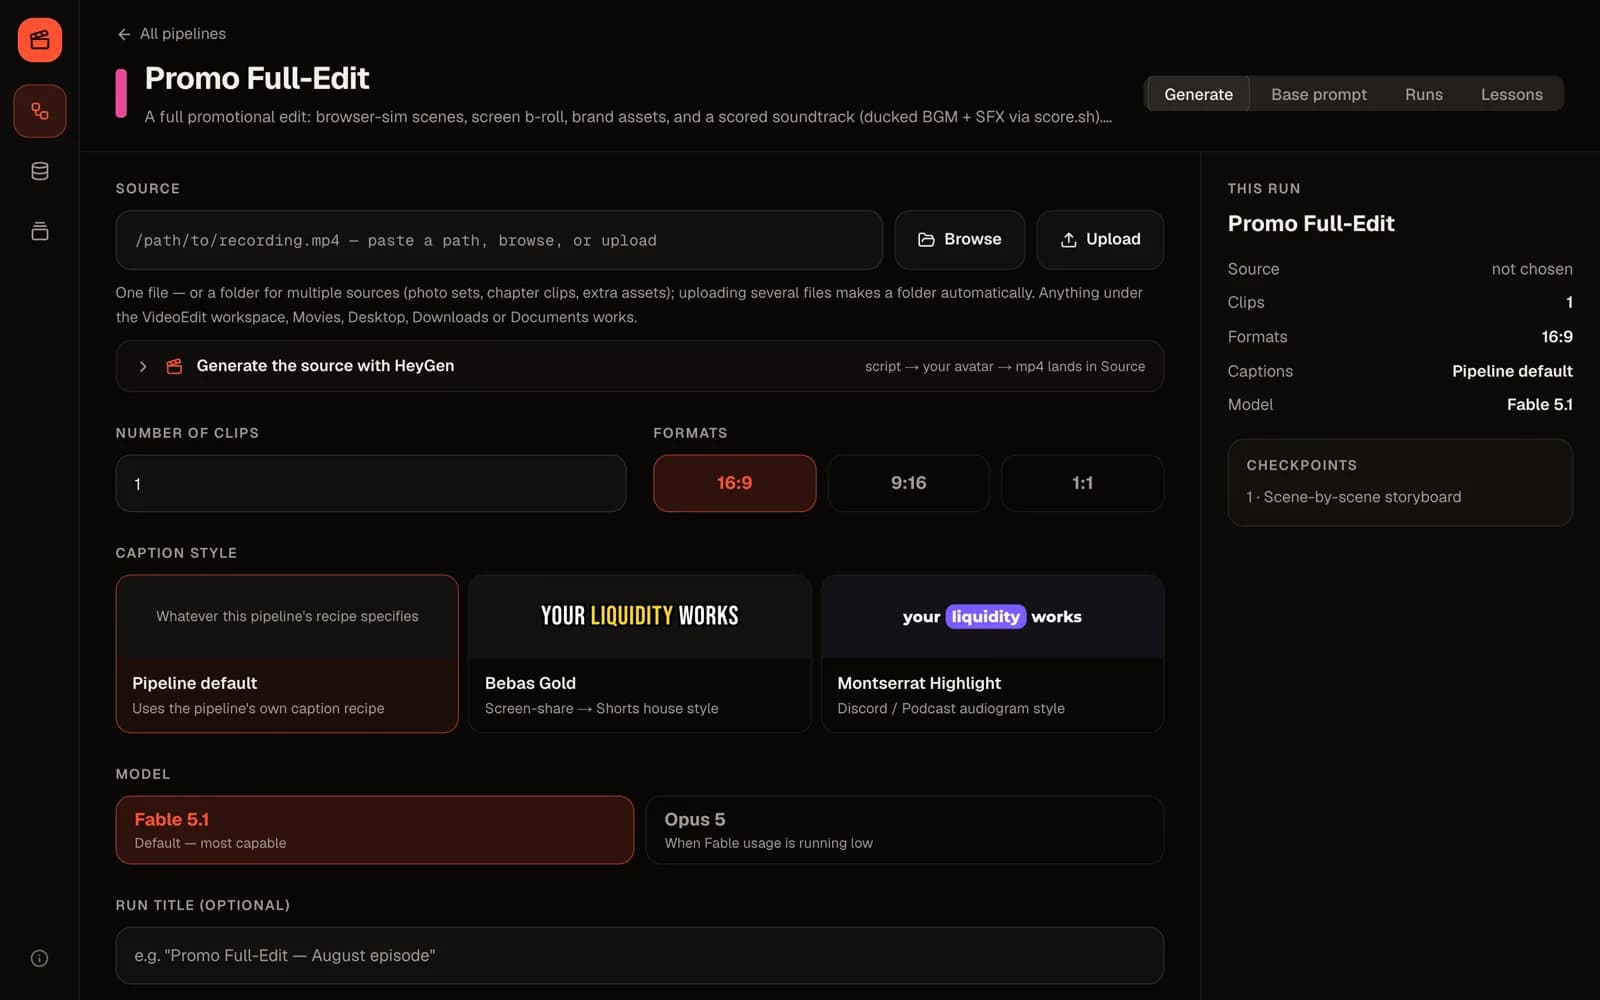
Task: Select the 1:1 format option
Action: (x=1082, y=483)
